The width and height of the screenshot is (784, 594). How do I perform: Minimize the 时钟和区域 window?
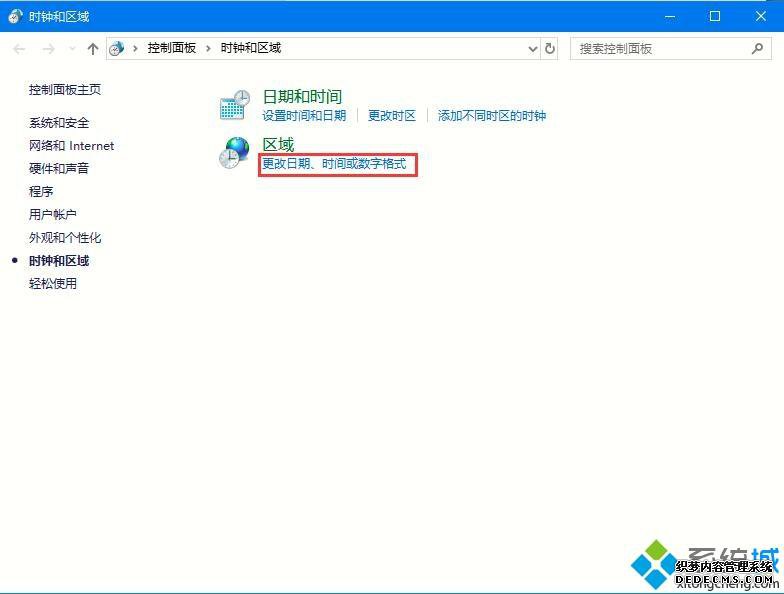pyautogui.click(x=670, y=16)
